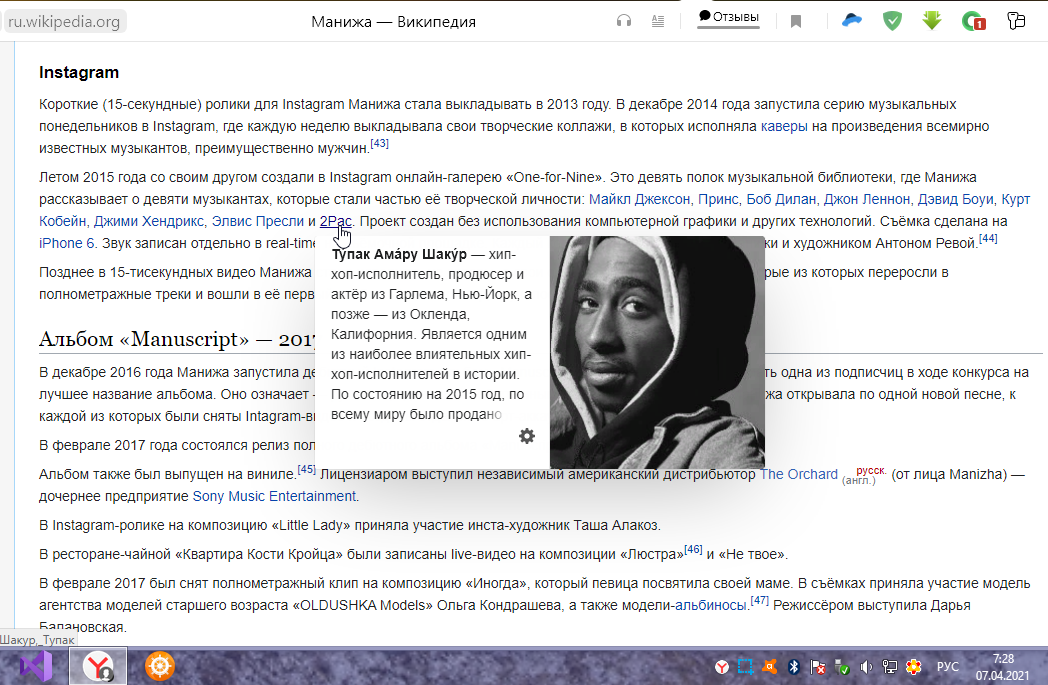Open the Bluetooth tray icon

tap(793, 667)
